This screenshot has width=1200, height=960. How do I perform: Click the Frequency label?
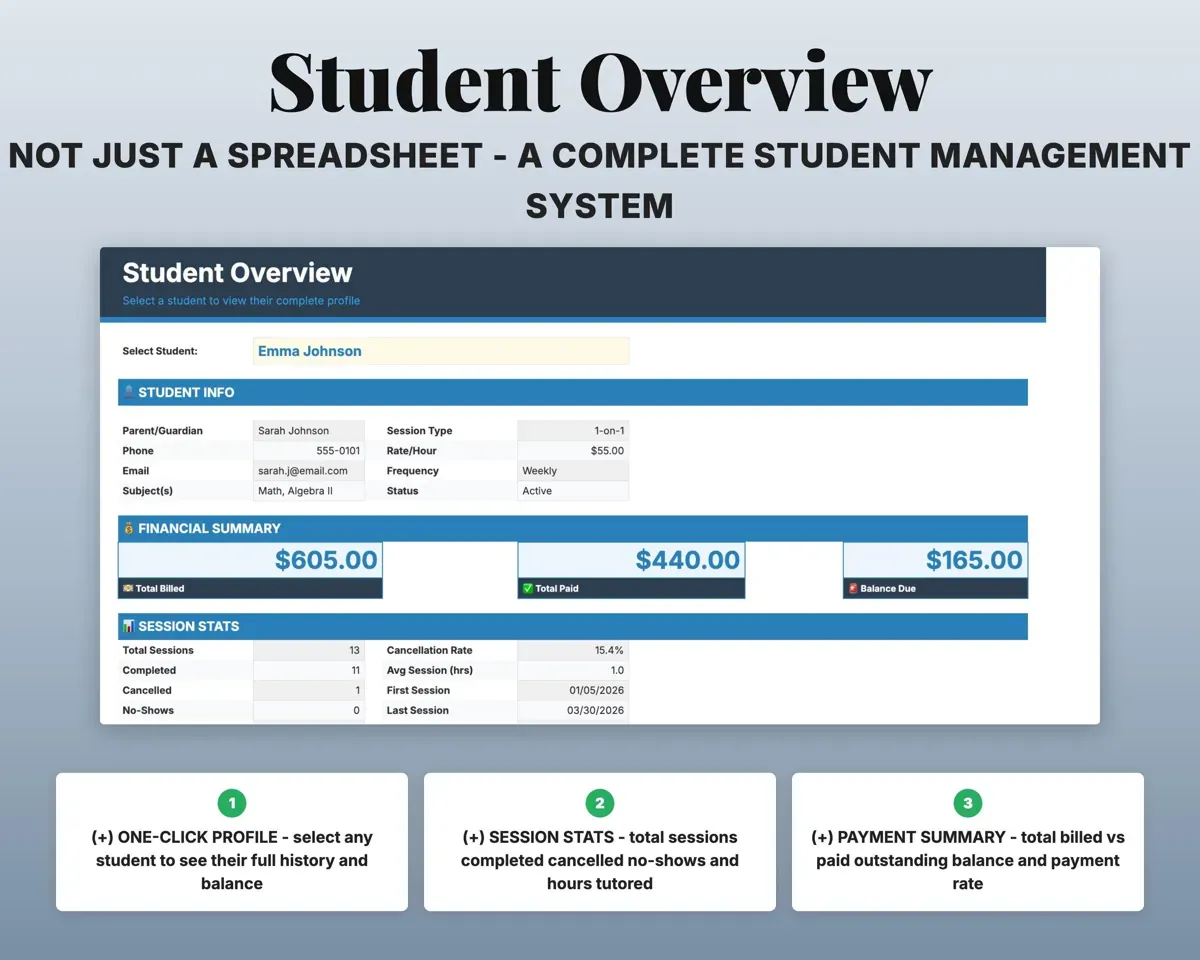(412, 471)
